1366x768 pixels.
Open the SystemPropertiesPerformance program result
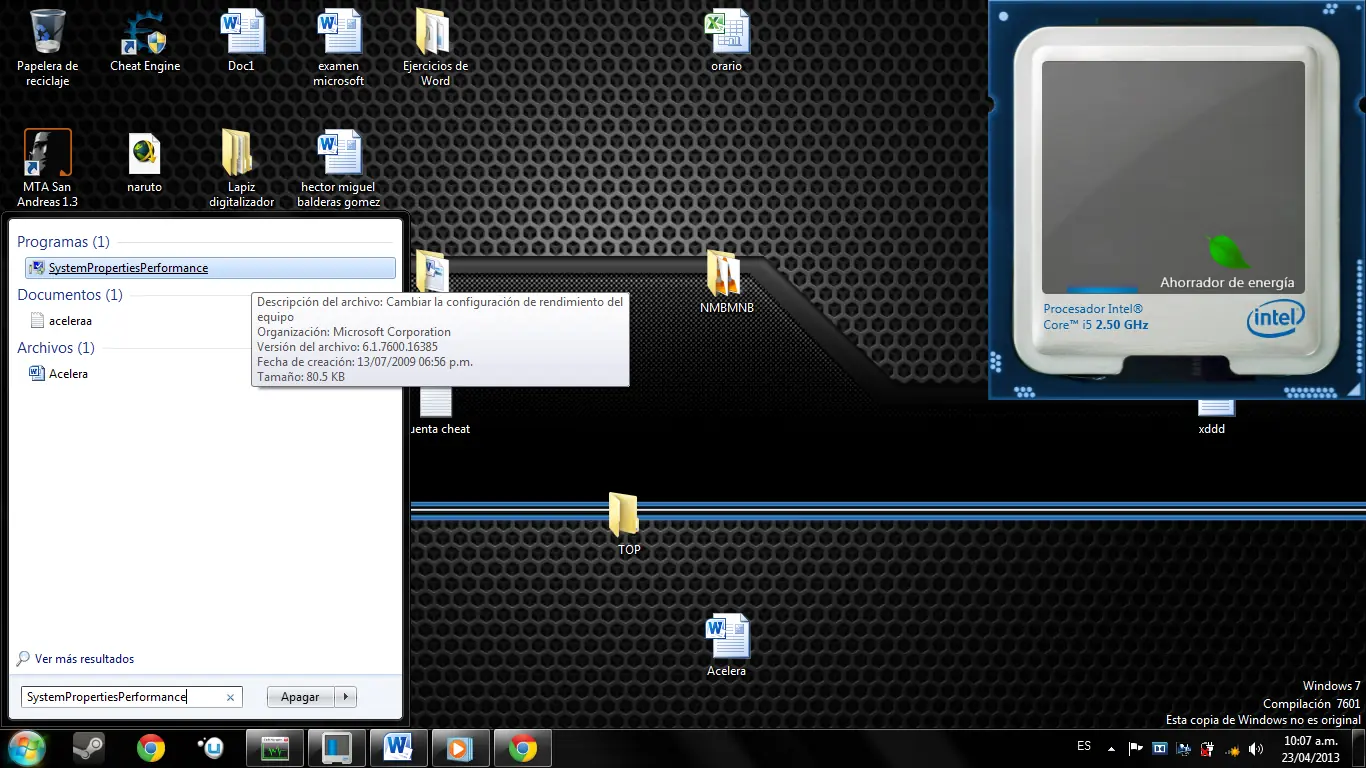point(210,268)
